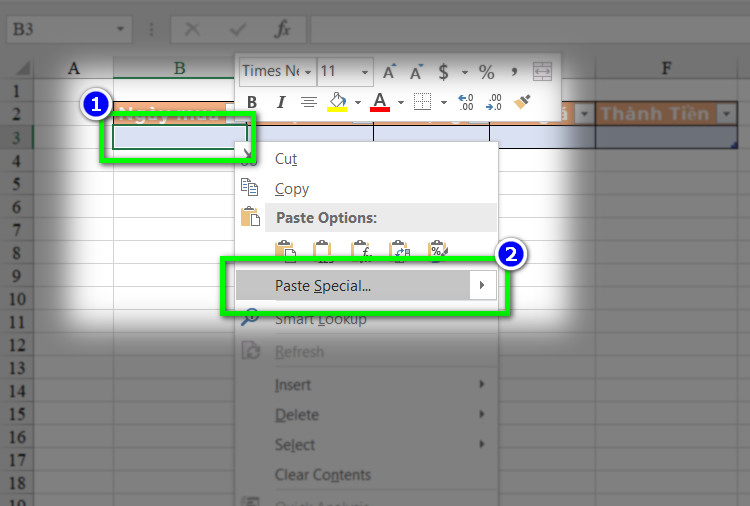The width and height of the screenshot is (750, 506).
Task: Apply Percent Style format
Action: 486,72
